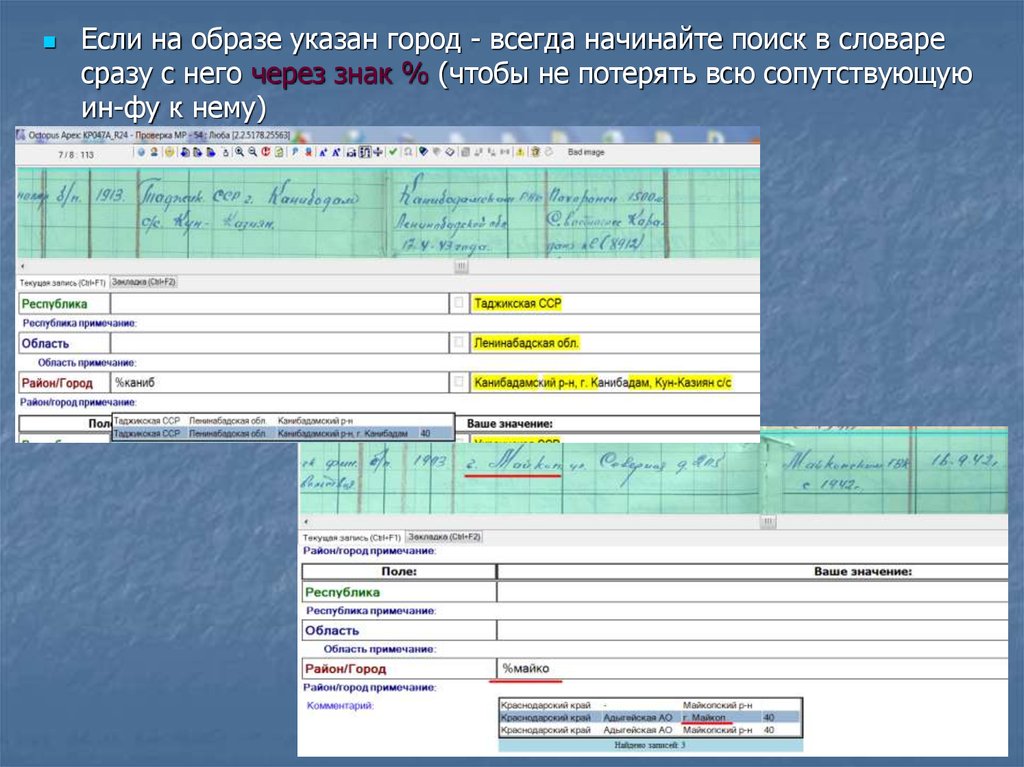Click the horizontal scrollbar under upper scan image
Image resolution: width=1024 pixels, height=767 pixels.
[461, 267]
